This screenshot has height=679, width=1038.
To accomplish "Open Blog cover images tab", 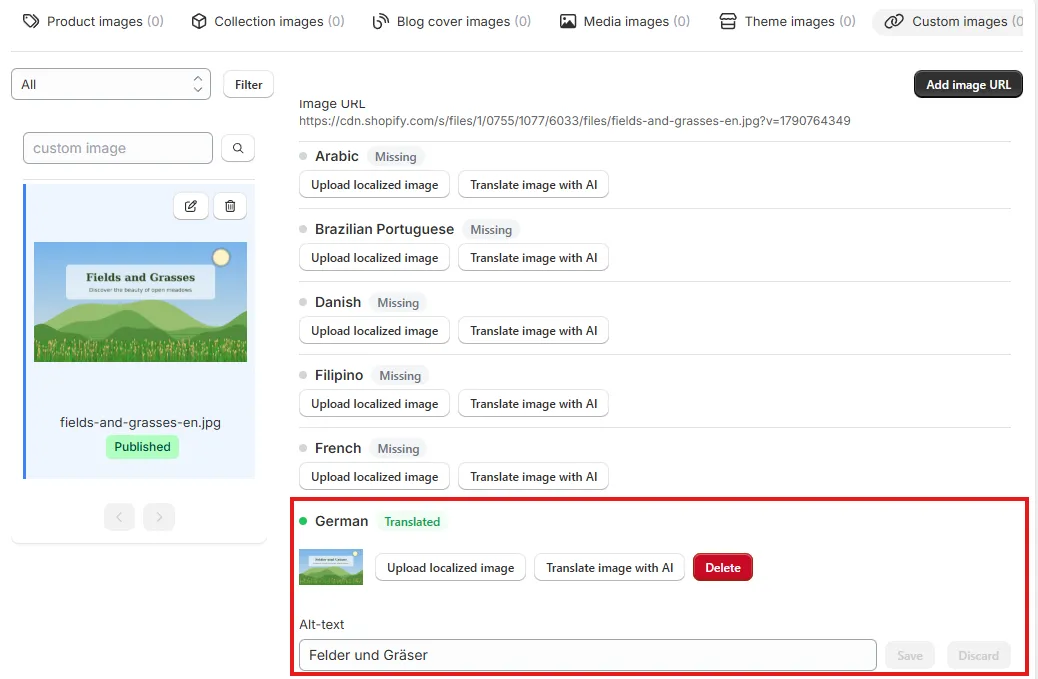I will 451,21.
